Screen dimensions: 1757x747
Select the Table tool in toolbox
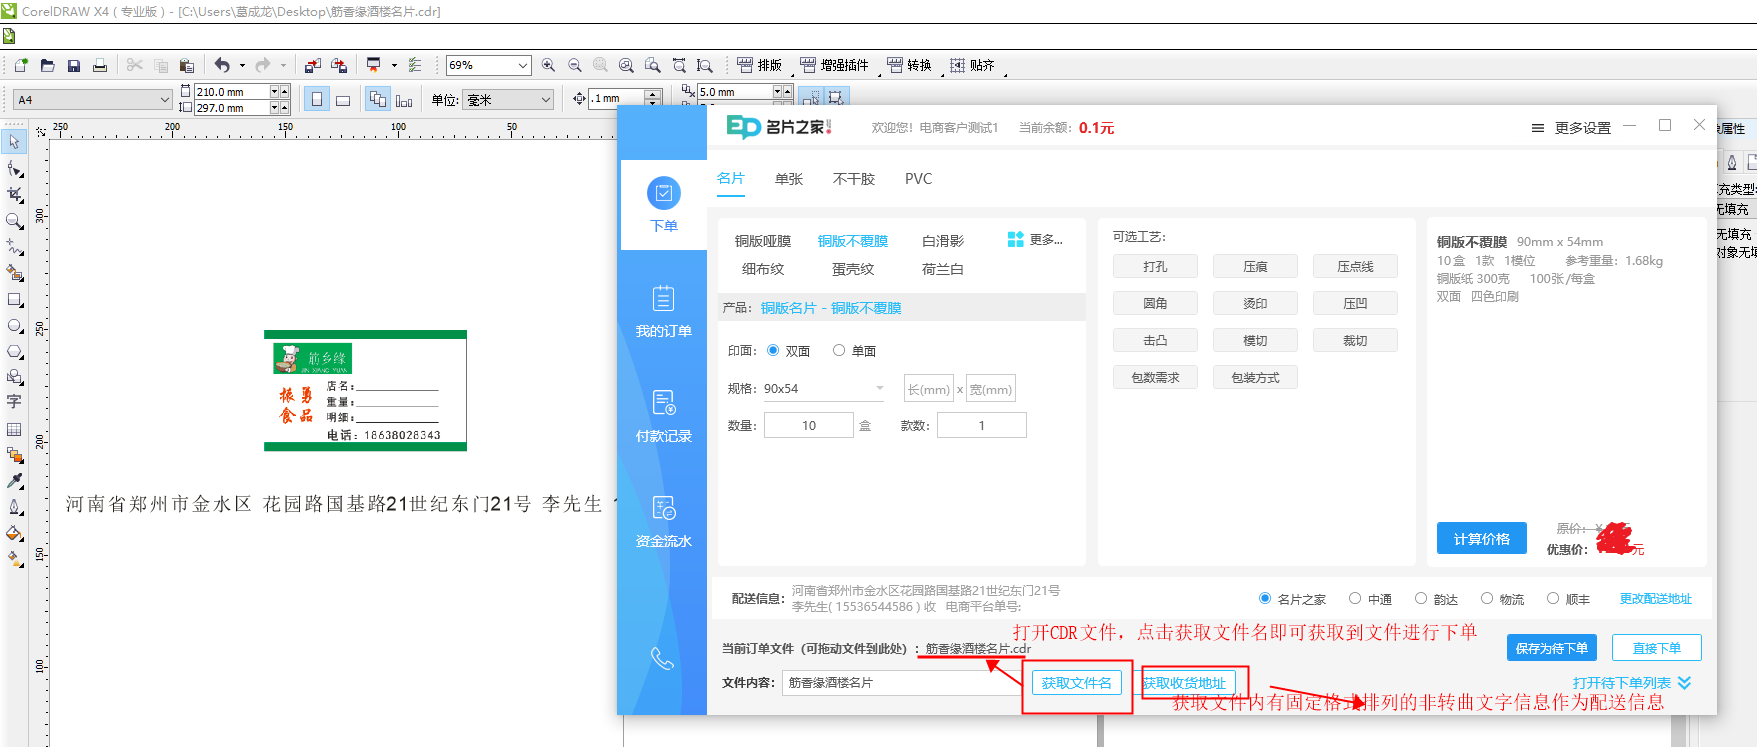pos(14,429)
